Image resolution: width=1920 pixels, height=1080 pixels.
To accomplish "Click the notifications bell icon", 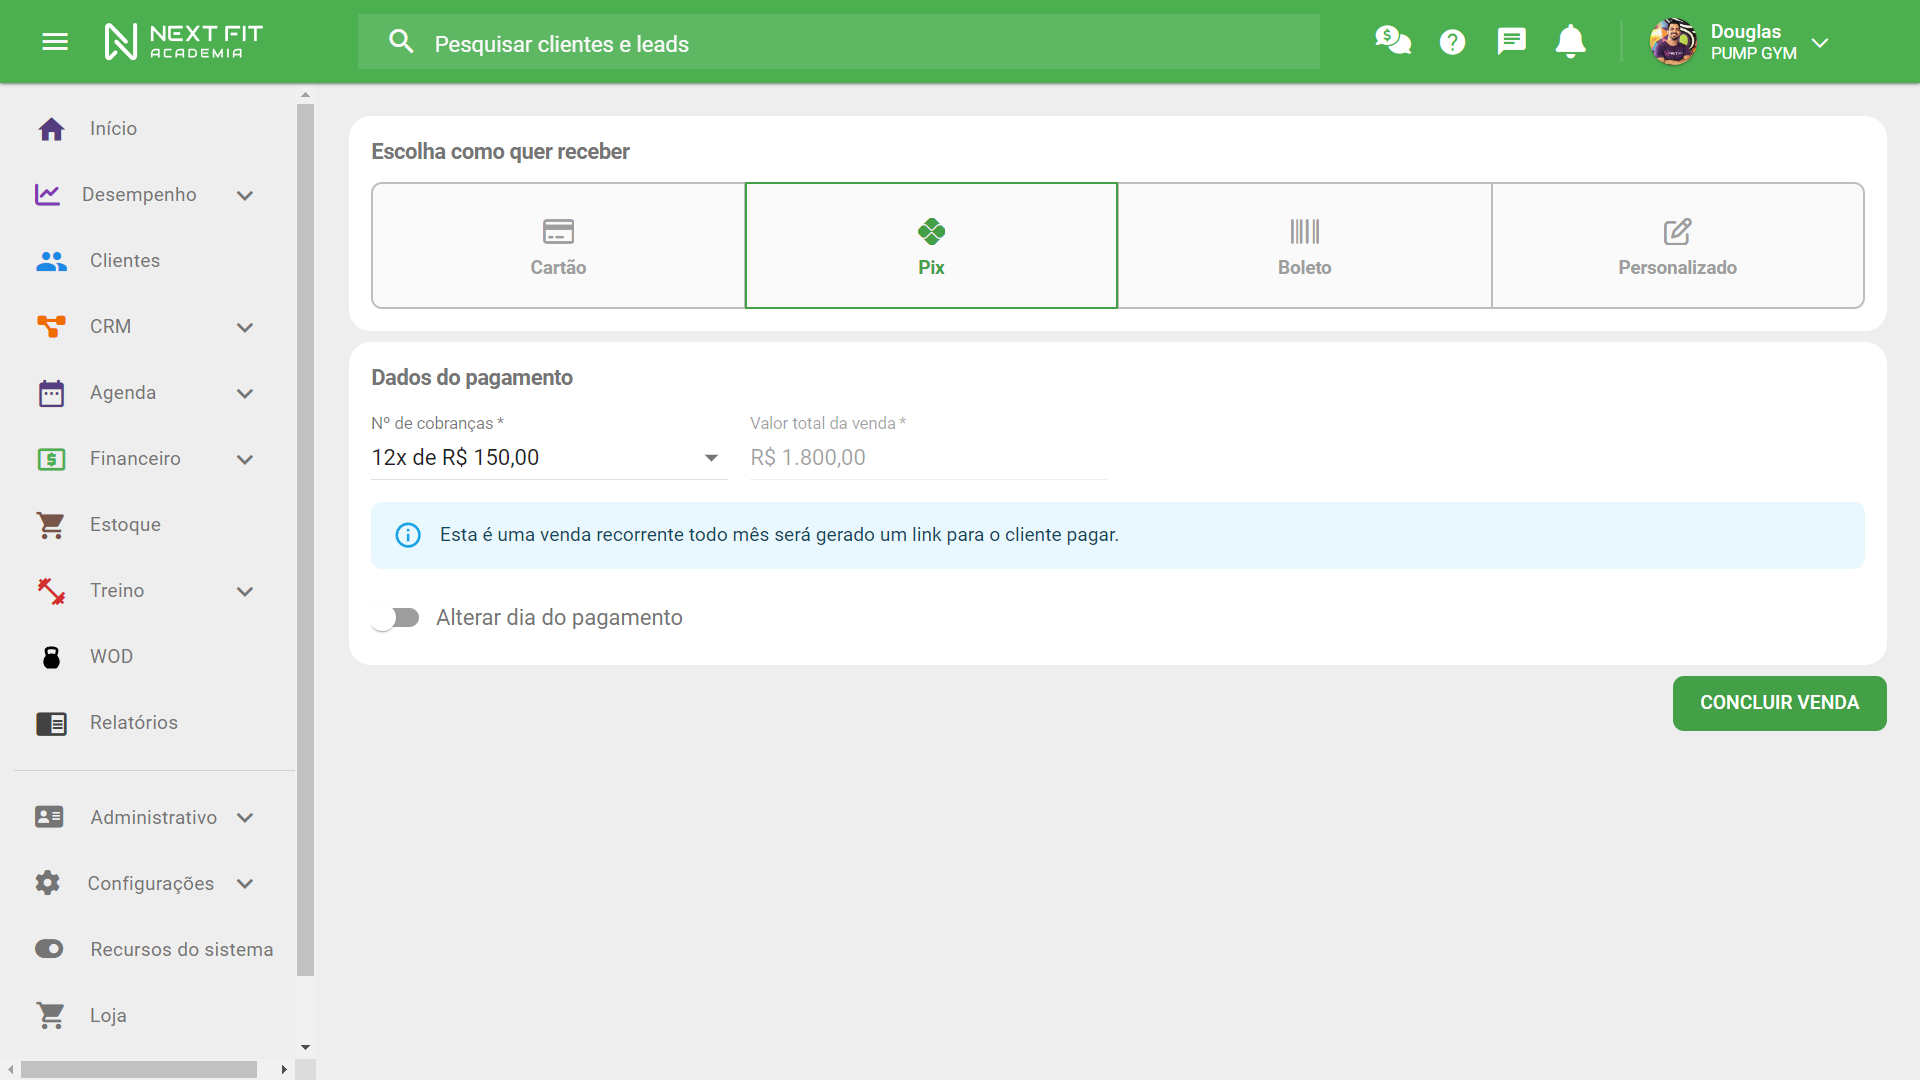I will tap(1570, 41).
